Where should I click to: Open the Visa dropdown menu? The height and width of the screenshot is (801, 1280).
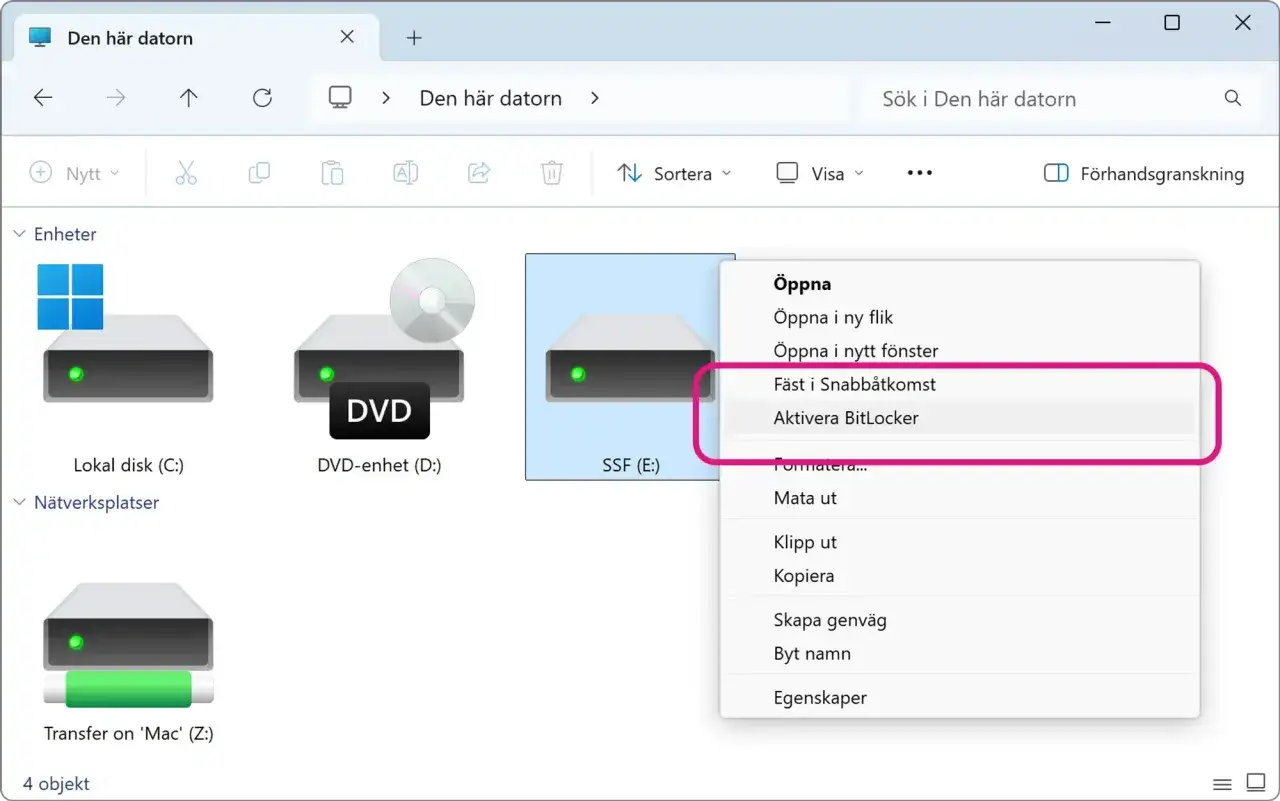(820, 173)
